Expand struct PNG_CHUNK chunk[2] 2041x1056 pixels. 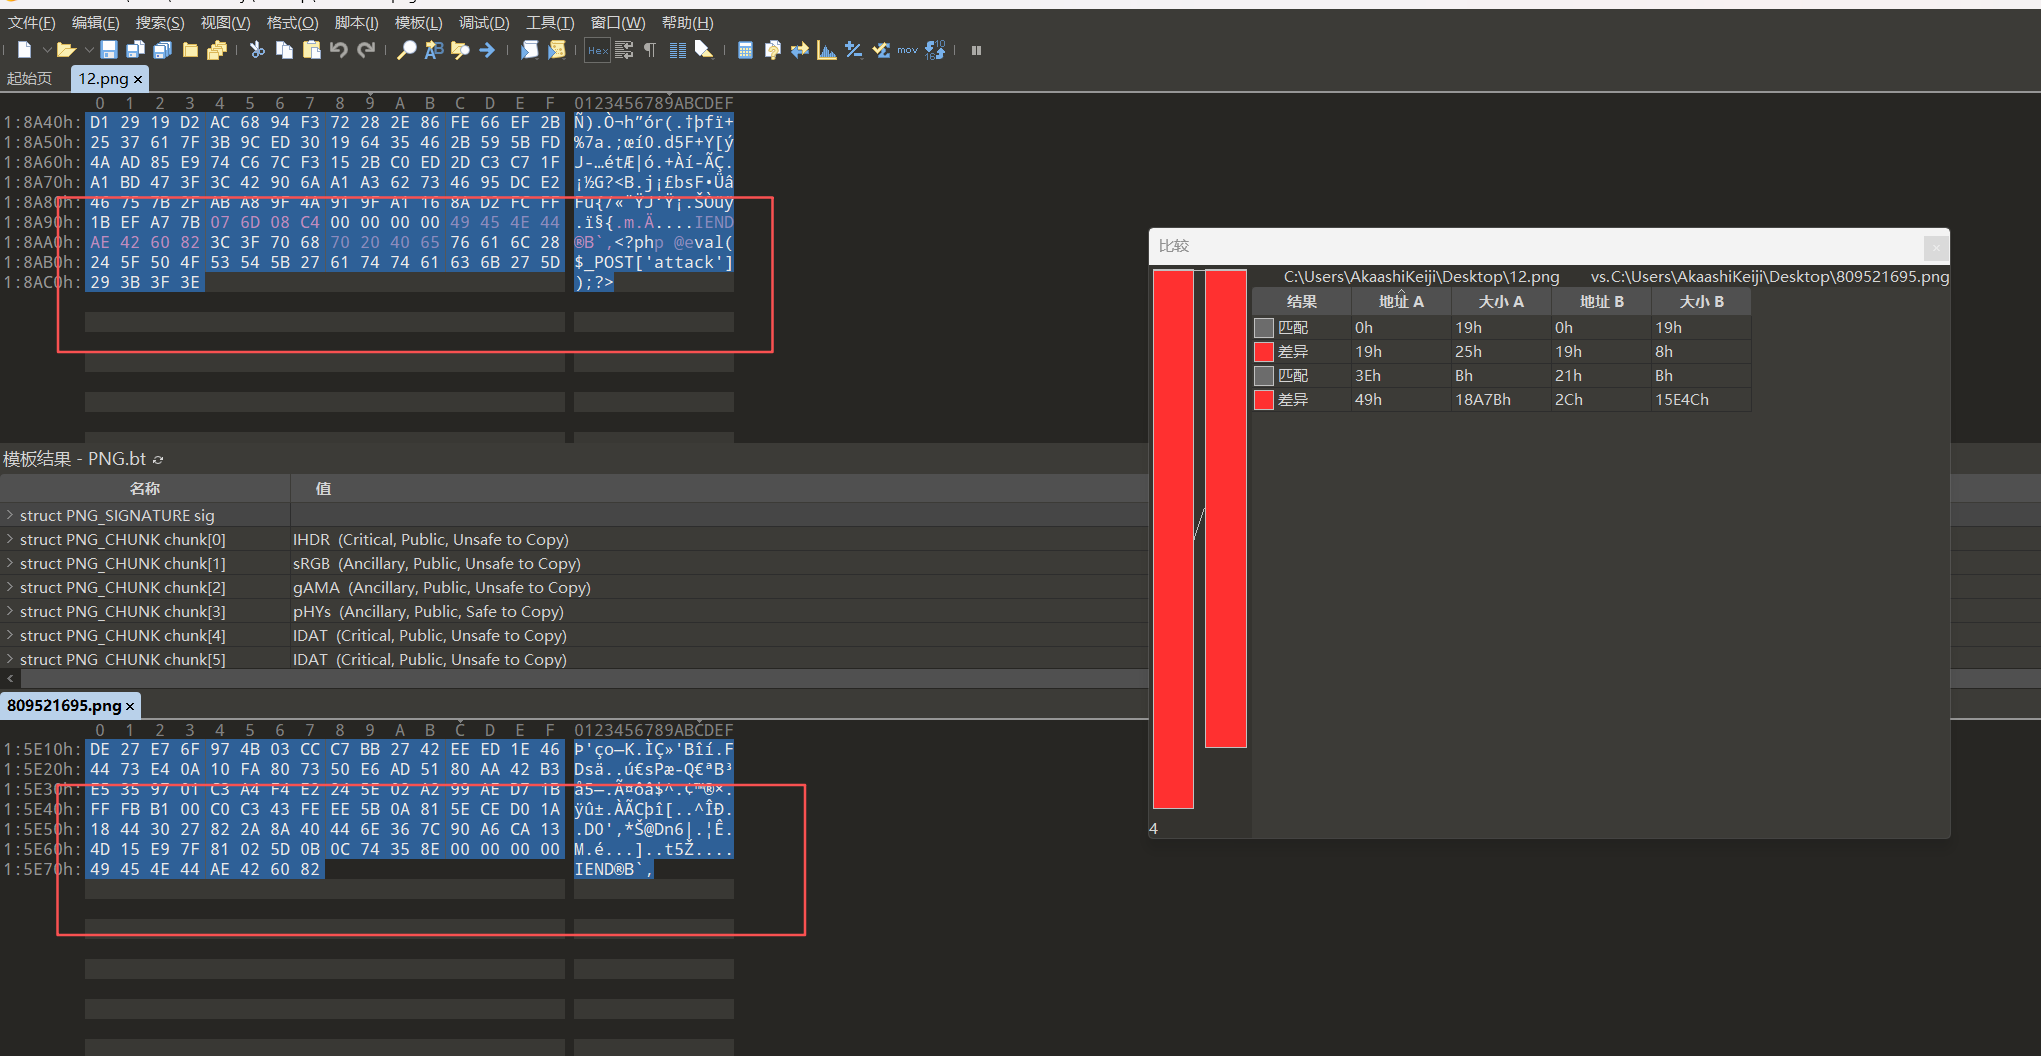point(10,587)
